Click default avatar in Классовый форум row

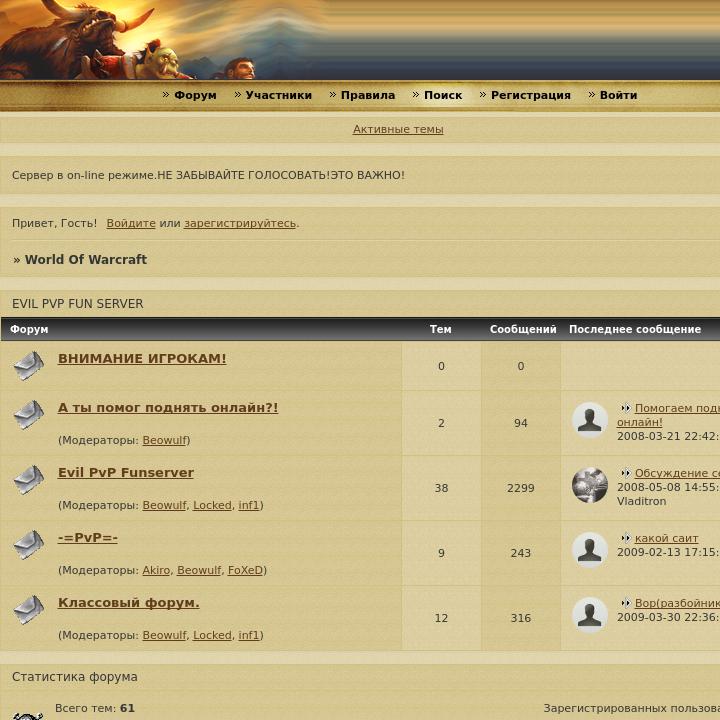point(590,615)
